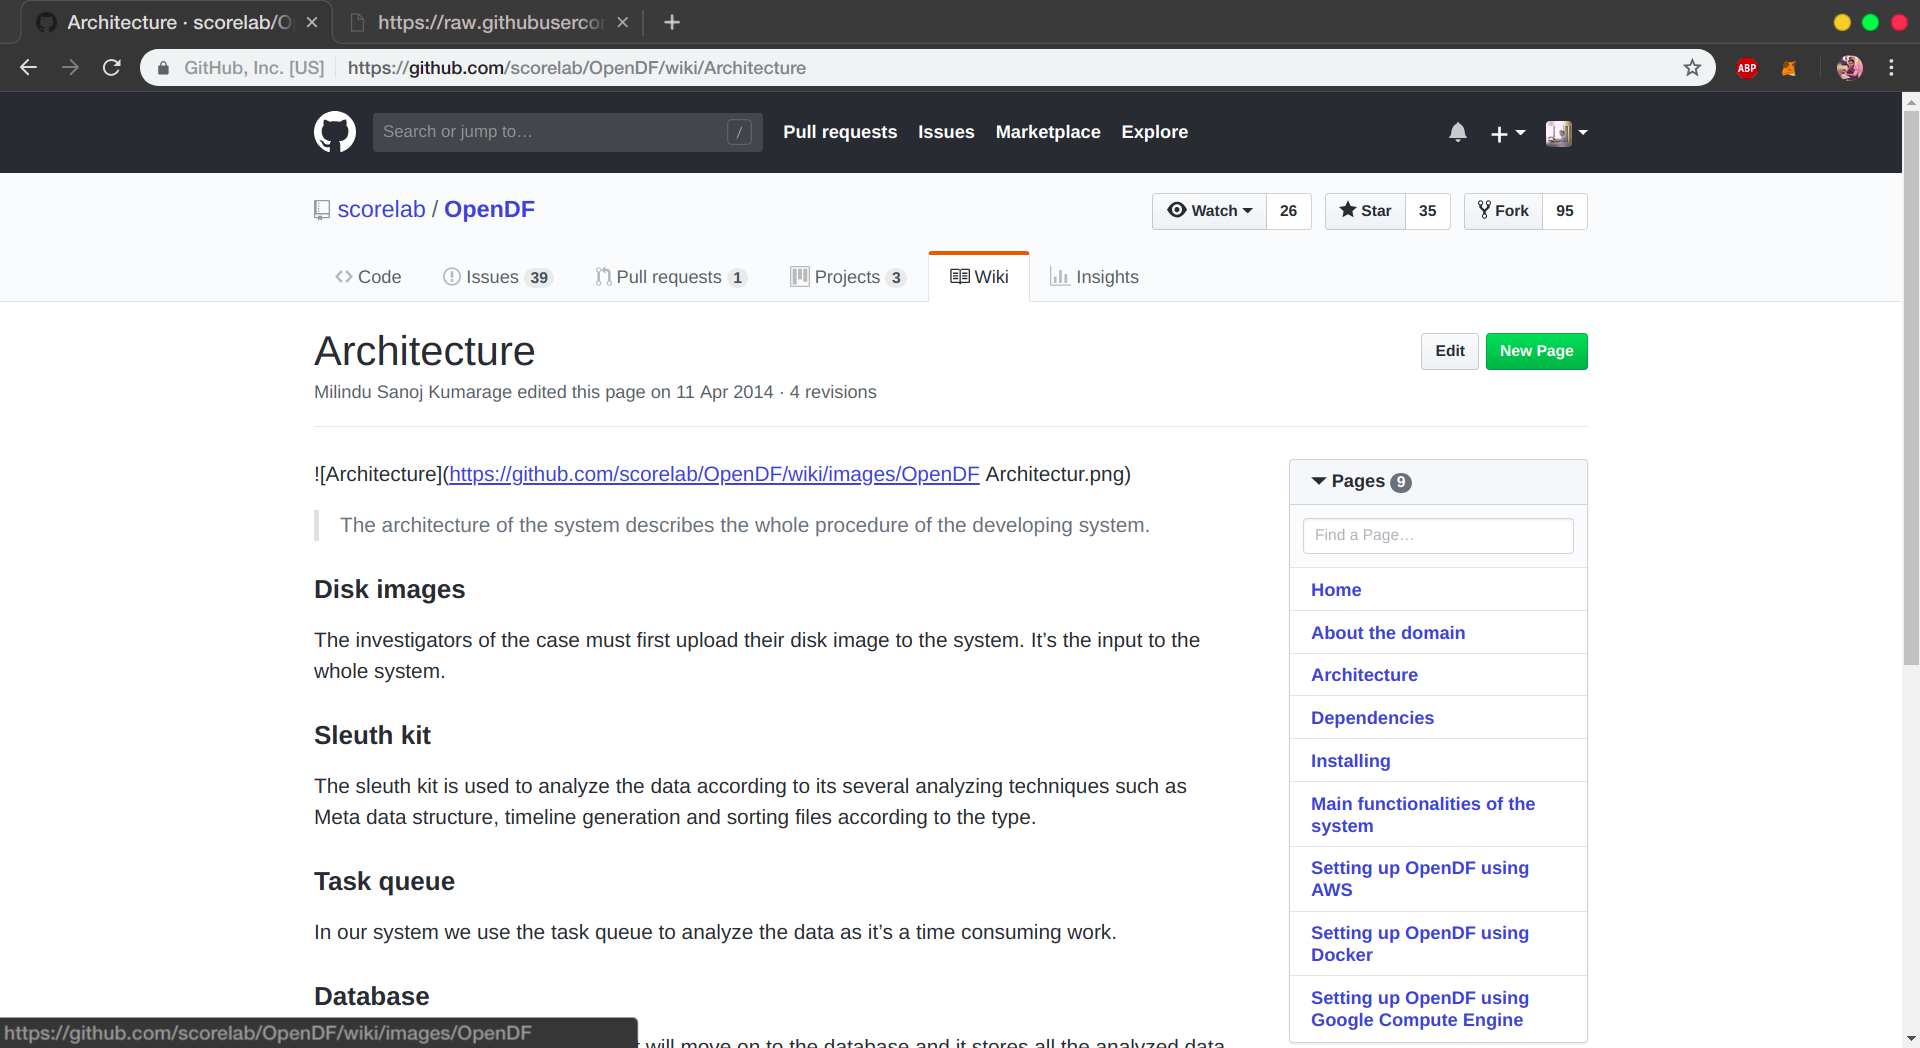Focus the Search or jump to field
Viewport: 1920px width, 1048px height.
(x=568, y=132)
